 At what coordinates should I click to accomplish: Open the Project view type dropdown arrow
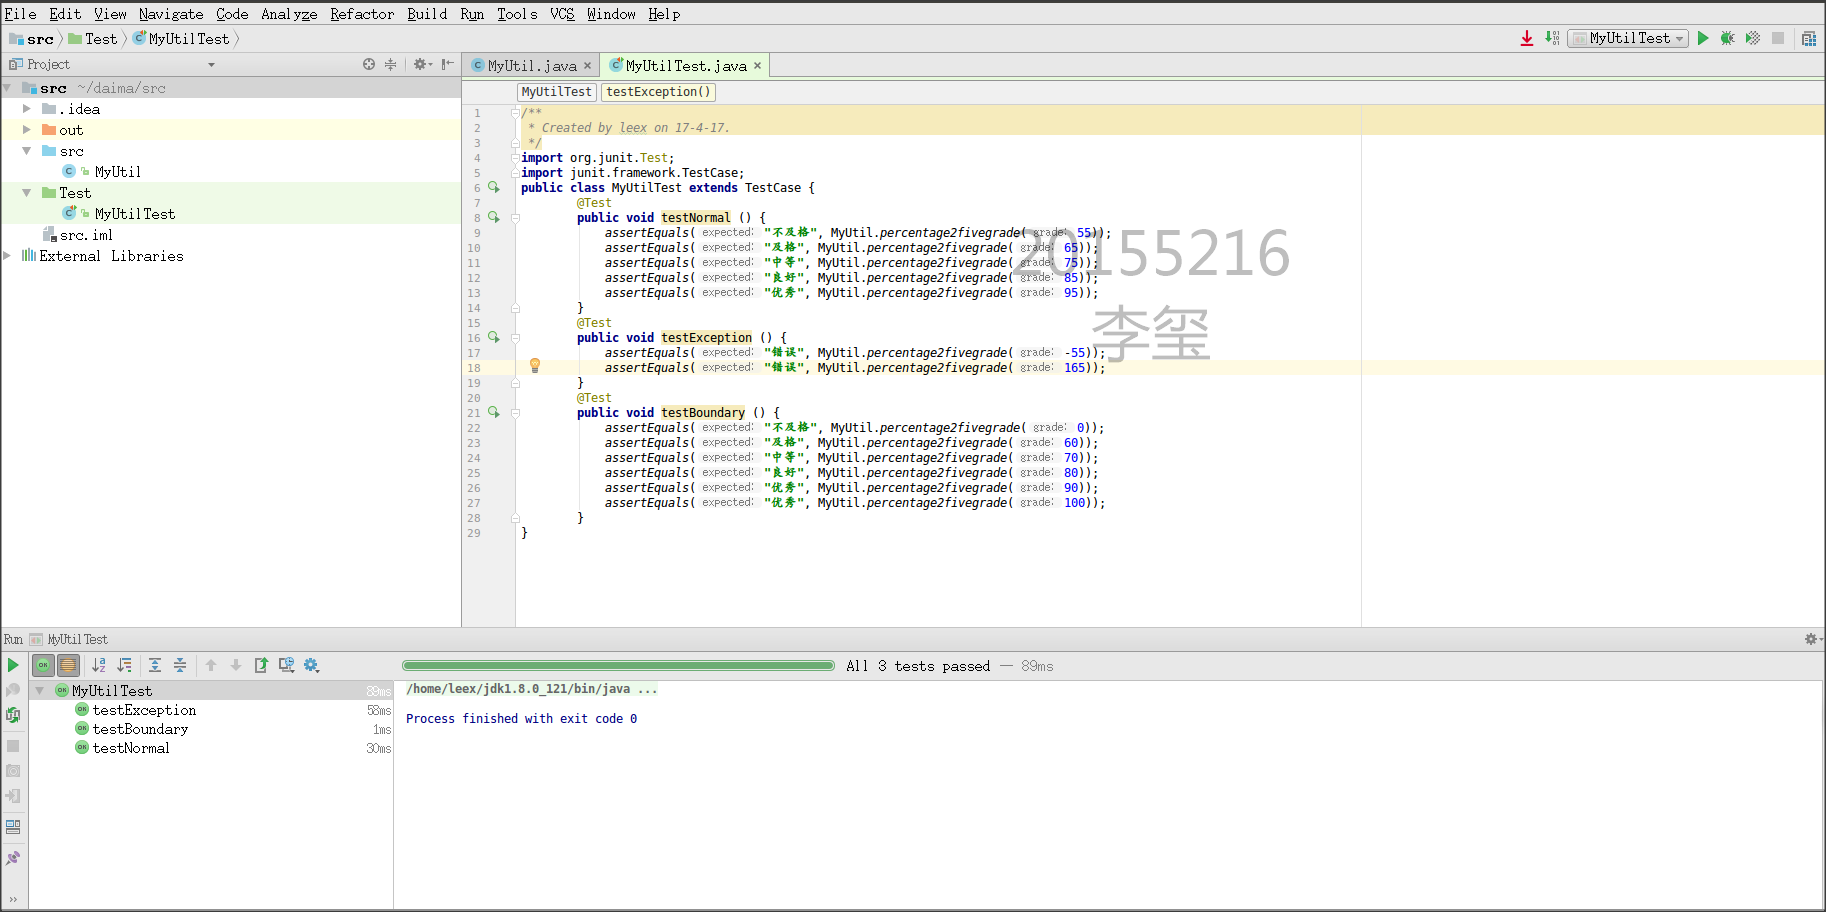point(211,65)
